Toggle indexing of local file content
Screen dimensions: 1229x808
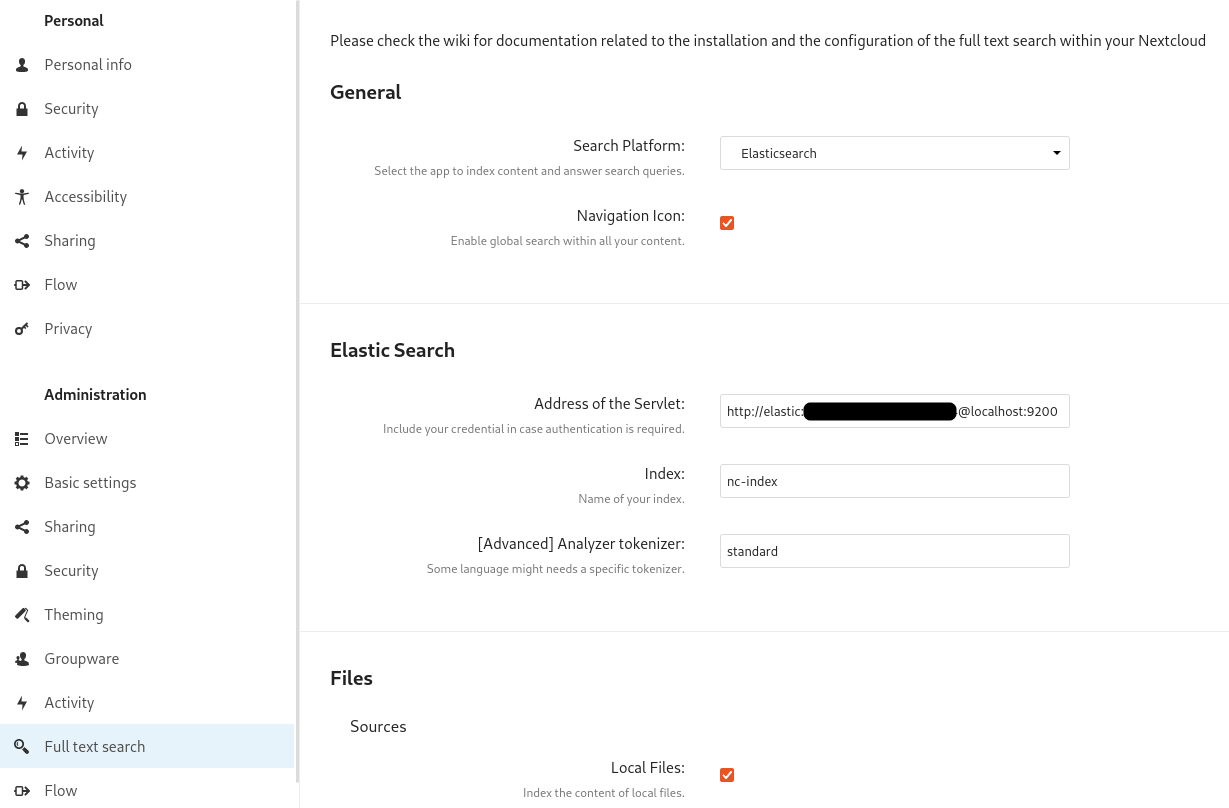click(727, 774)
